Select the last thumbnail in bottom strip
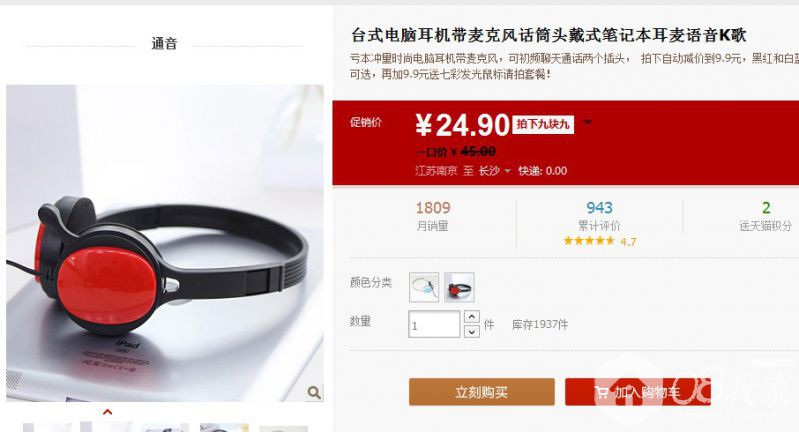This screenshot has height=432, width=799. (283, 428)
